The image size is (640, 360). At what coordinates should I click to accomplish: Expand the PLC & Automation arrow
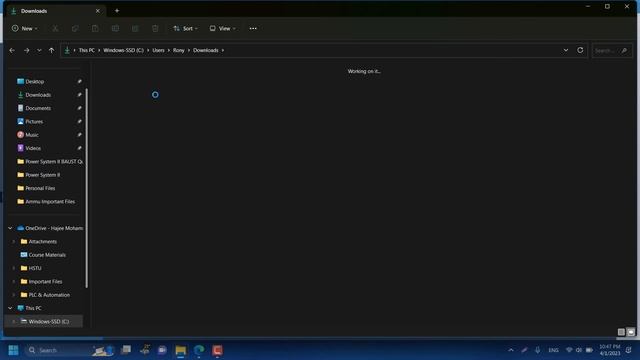pos(13,295)
